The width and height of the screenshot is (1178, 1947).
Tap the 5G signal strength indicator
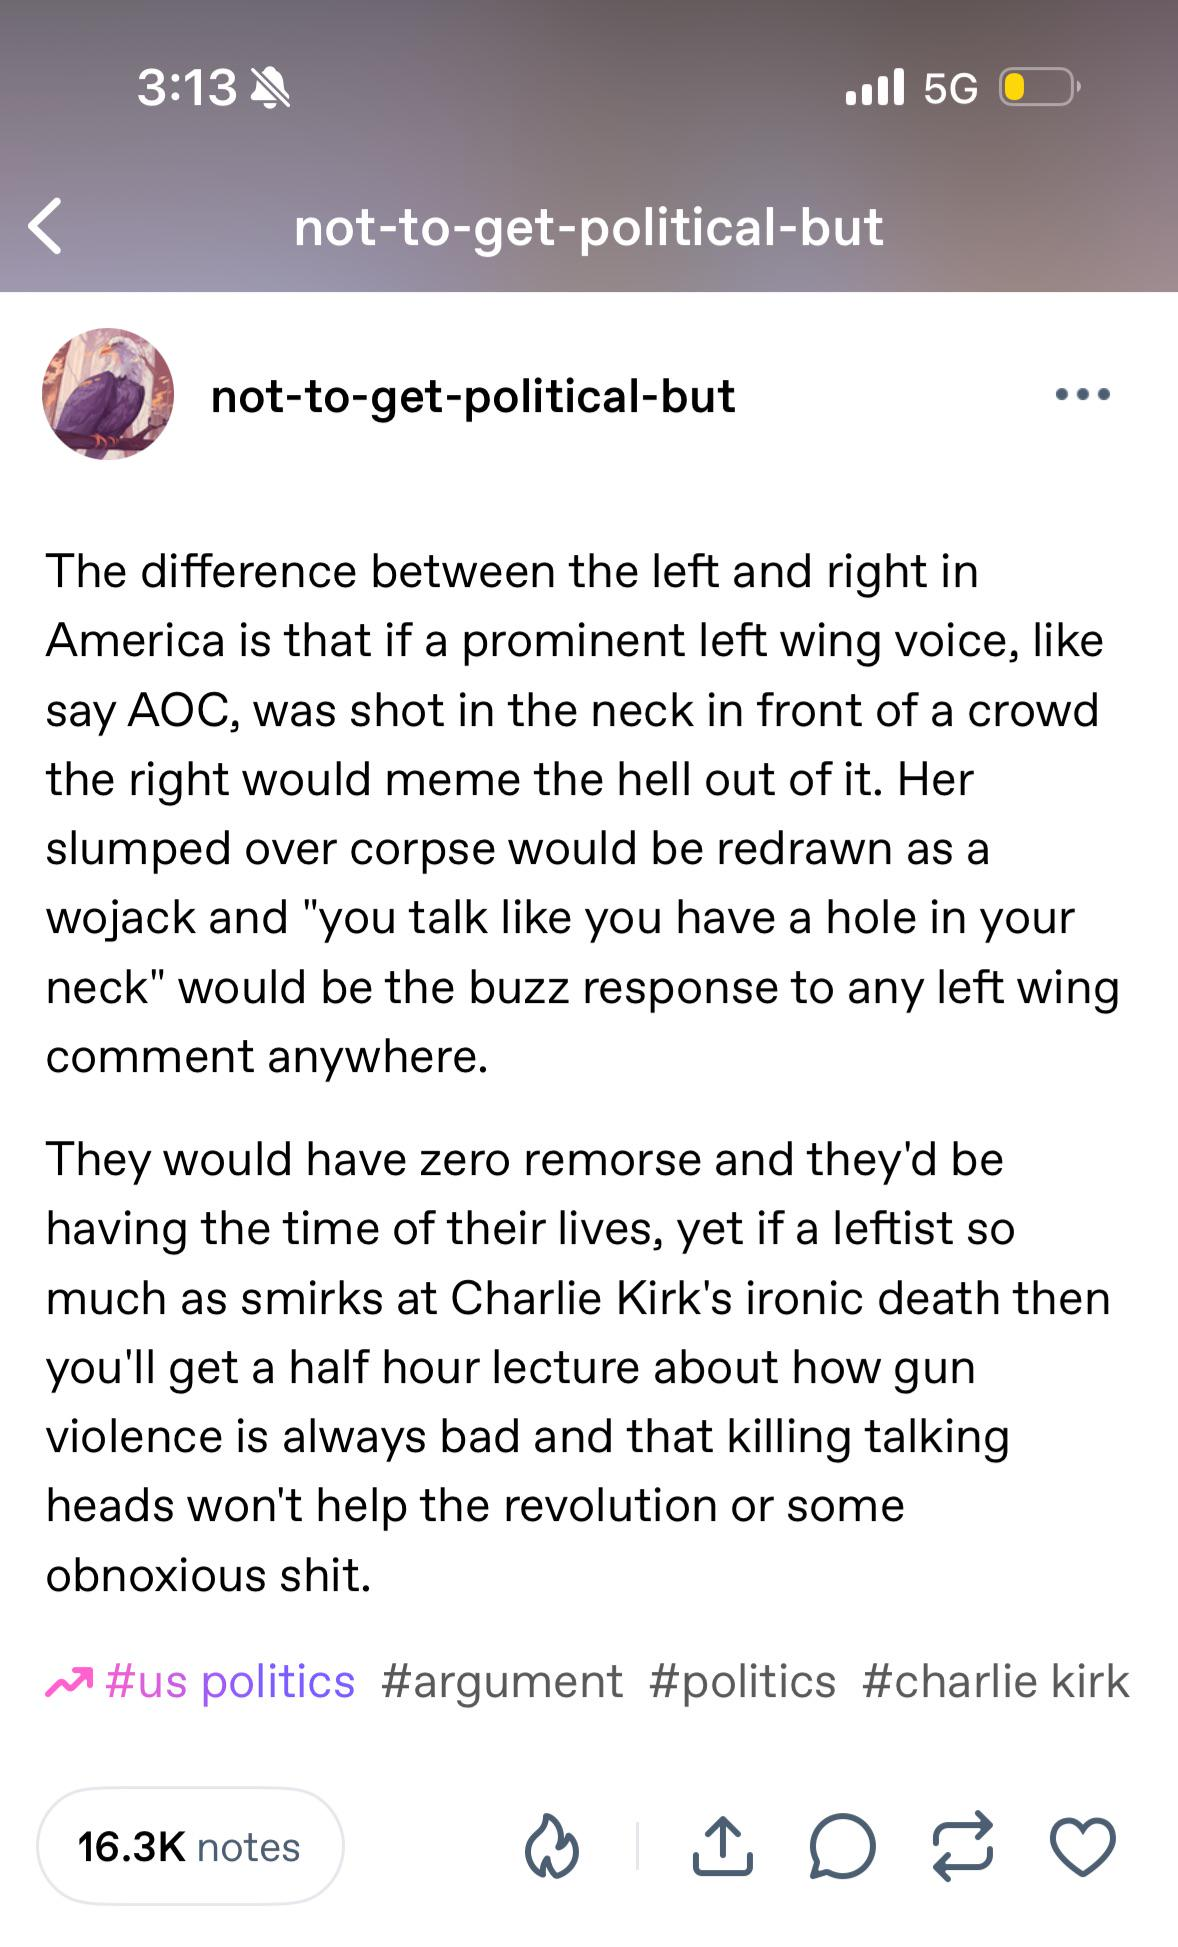(911, 88)
